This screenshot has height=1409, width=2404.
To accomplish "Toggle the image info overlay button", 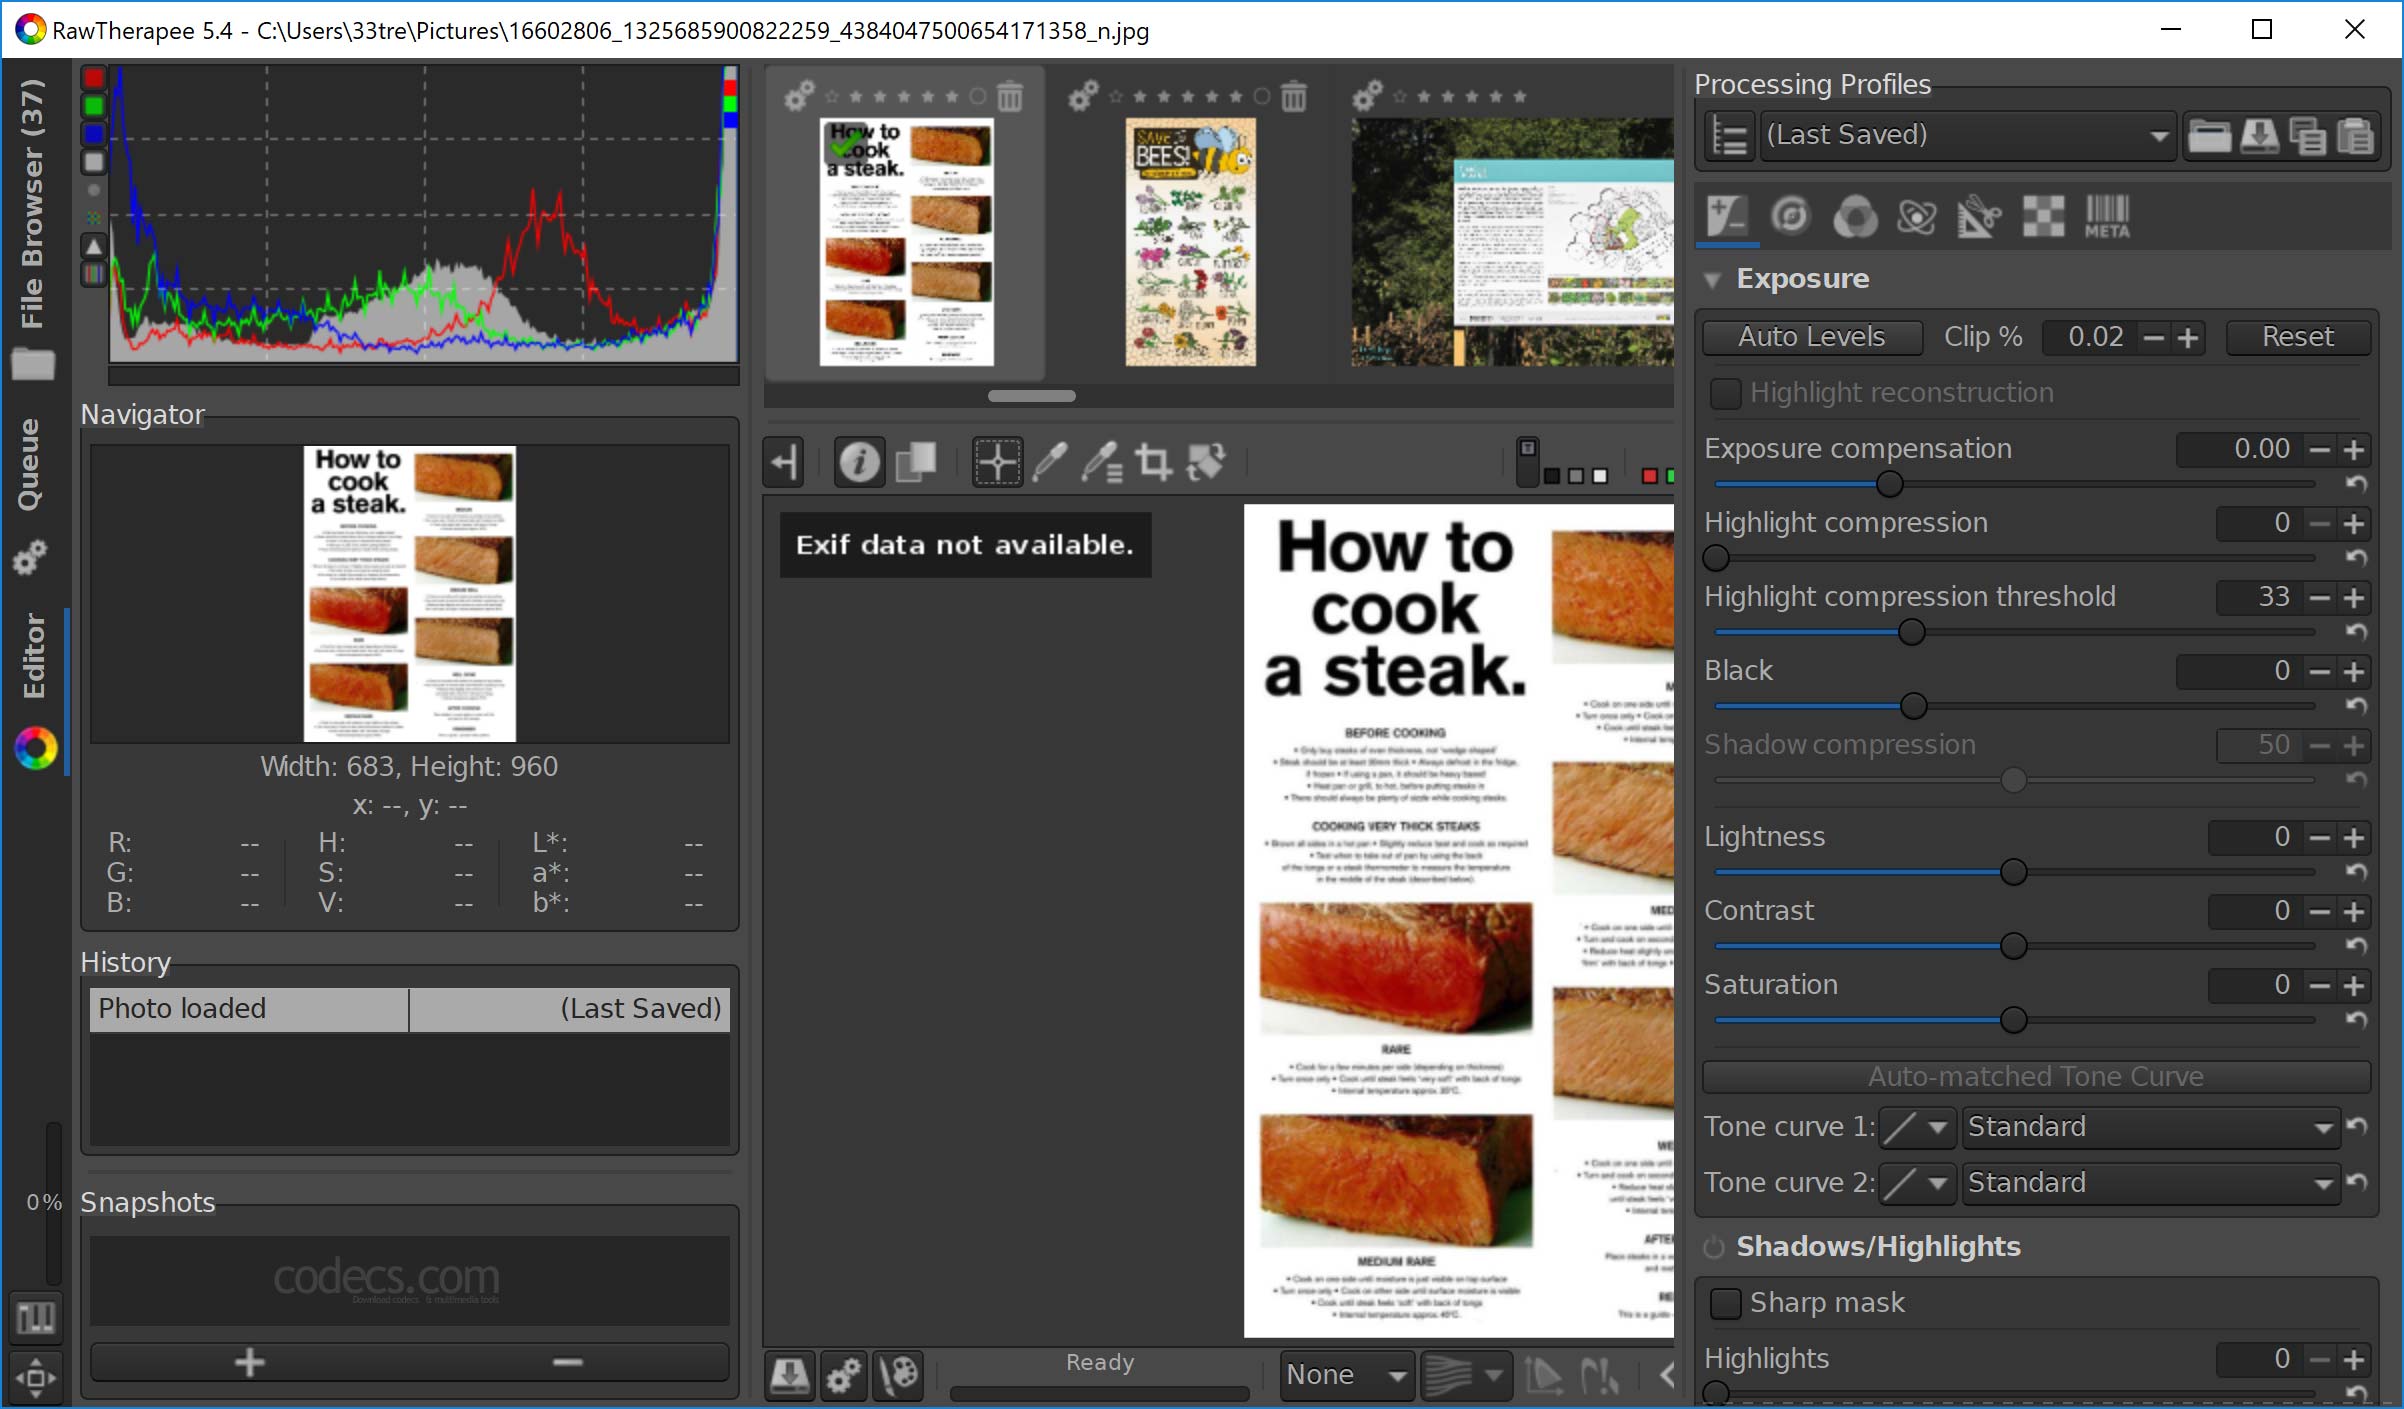I will 859,462.
